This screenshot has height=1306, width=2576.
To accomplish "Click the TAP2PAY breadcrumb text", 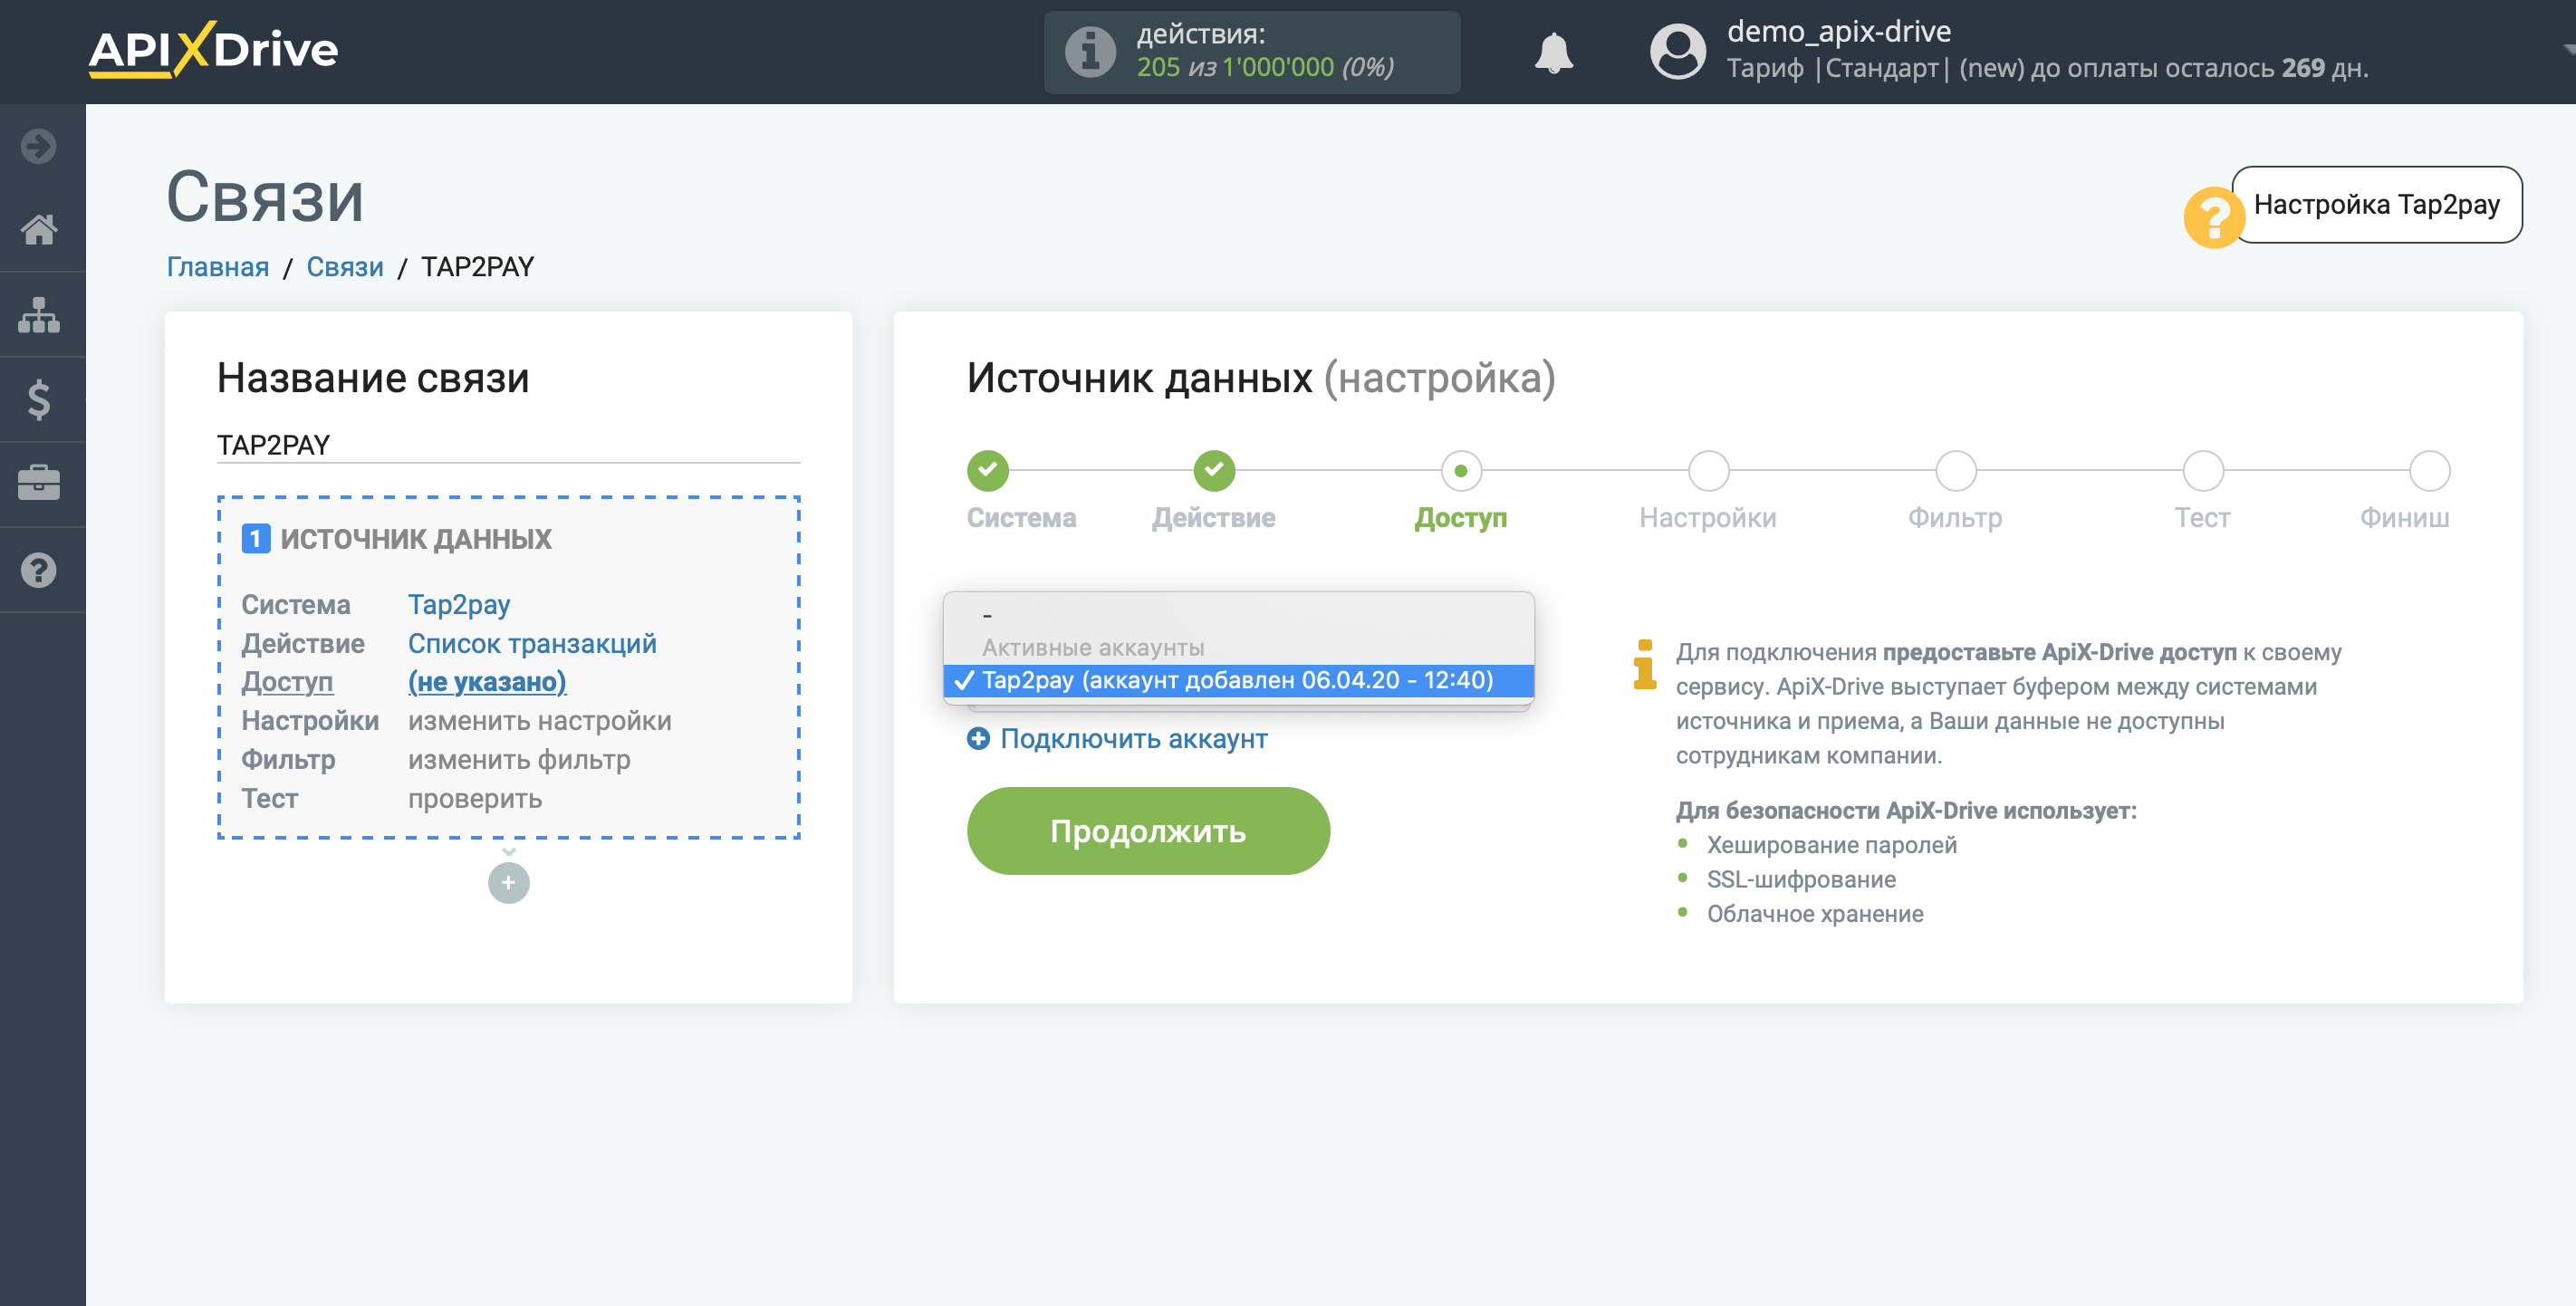I will click(x=477, y=267).
